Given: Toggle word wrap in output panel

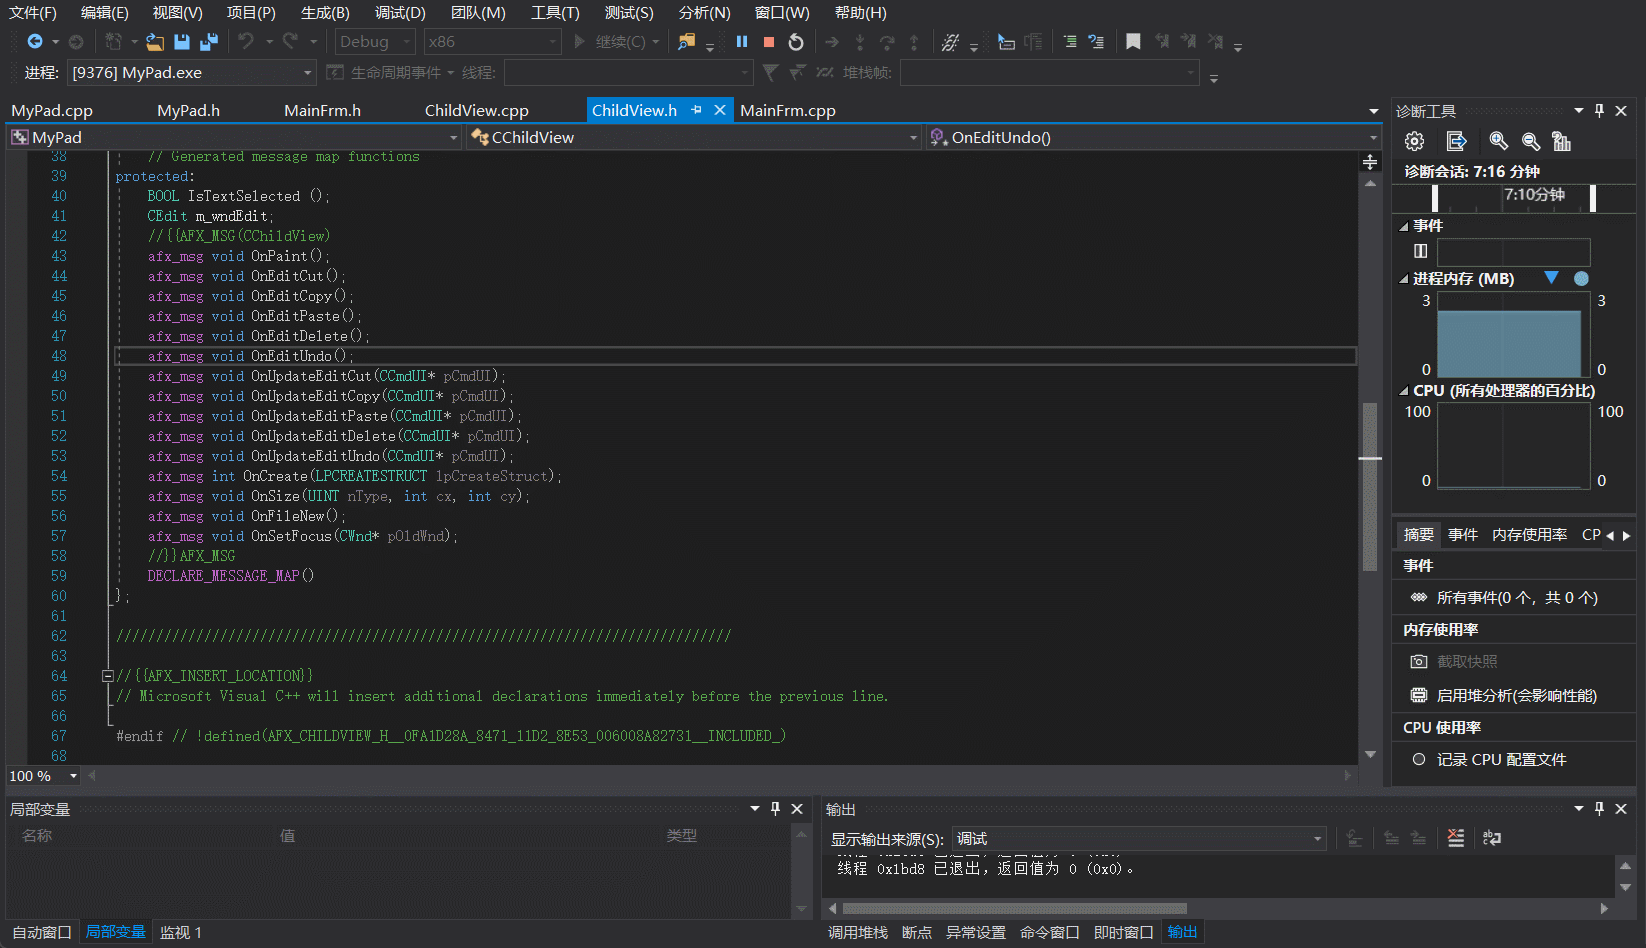Looking at the screenshot, I should pos(1492,838).
